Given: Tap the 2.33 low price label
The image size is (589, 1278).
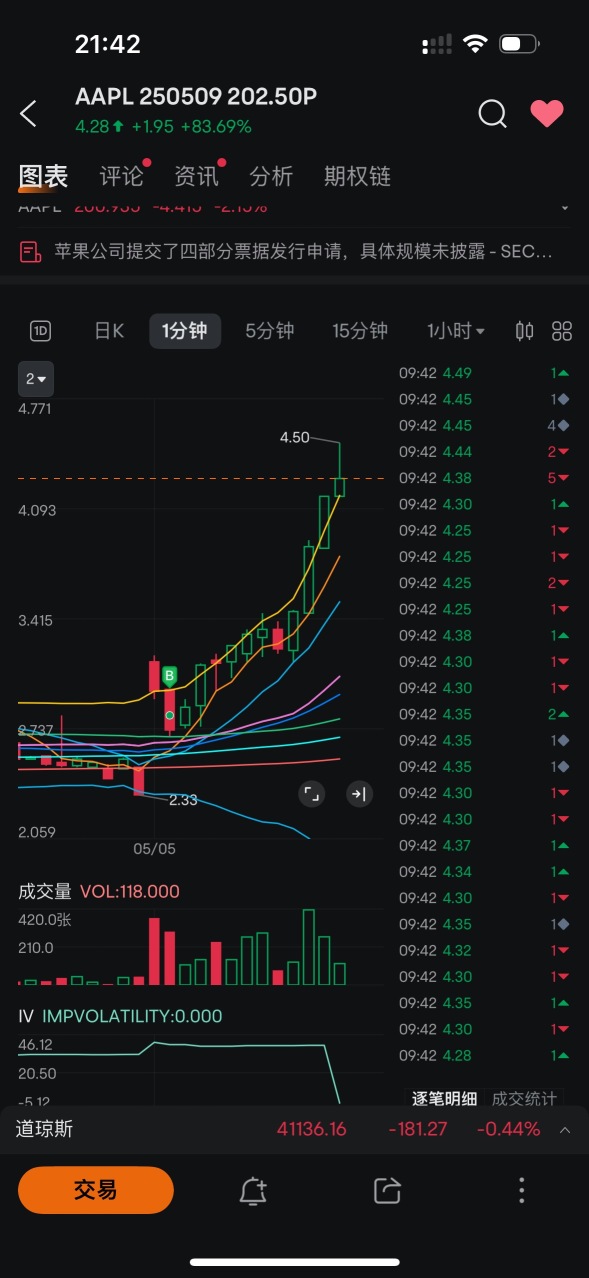Looking at the screenshot, I should click(x=183, y=800).
